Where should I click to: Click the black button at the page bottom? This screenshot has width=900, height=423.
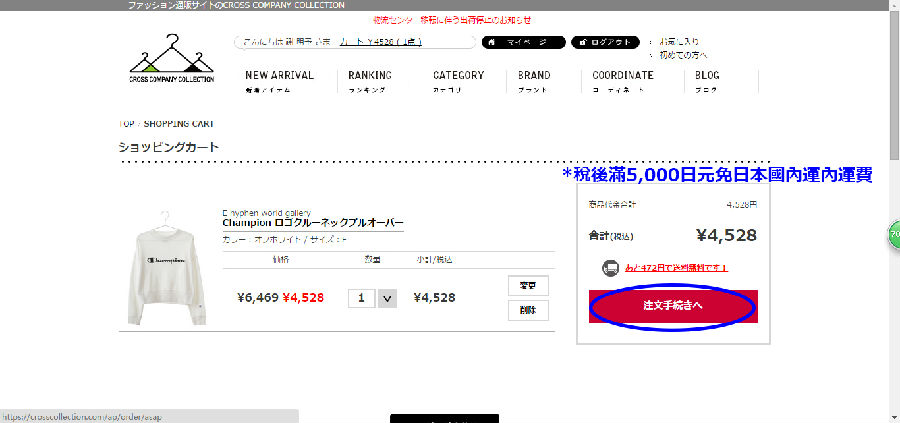tap(444, 418)
